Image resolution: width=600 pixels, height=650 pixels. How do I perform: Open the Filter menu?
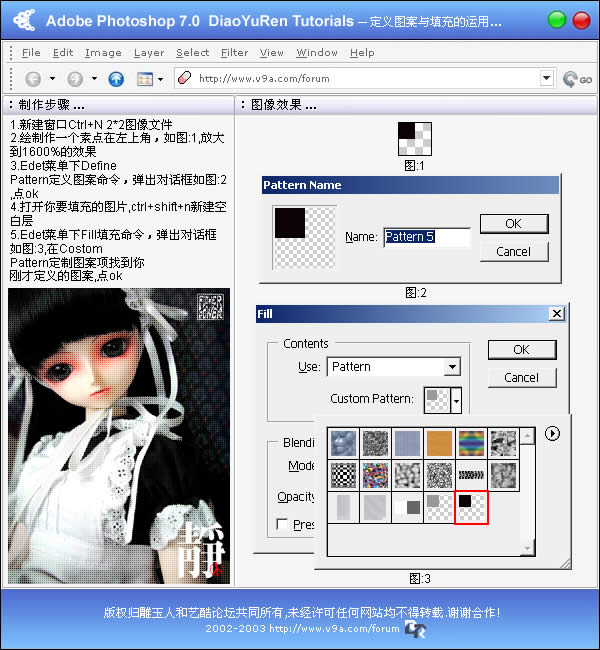click(234, 53)
